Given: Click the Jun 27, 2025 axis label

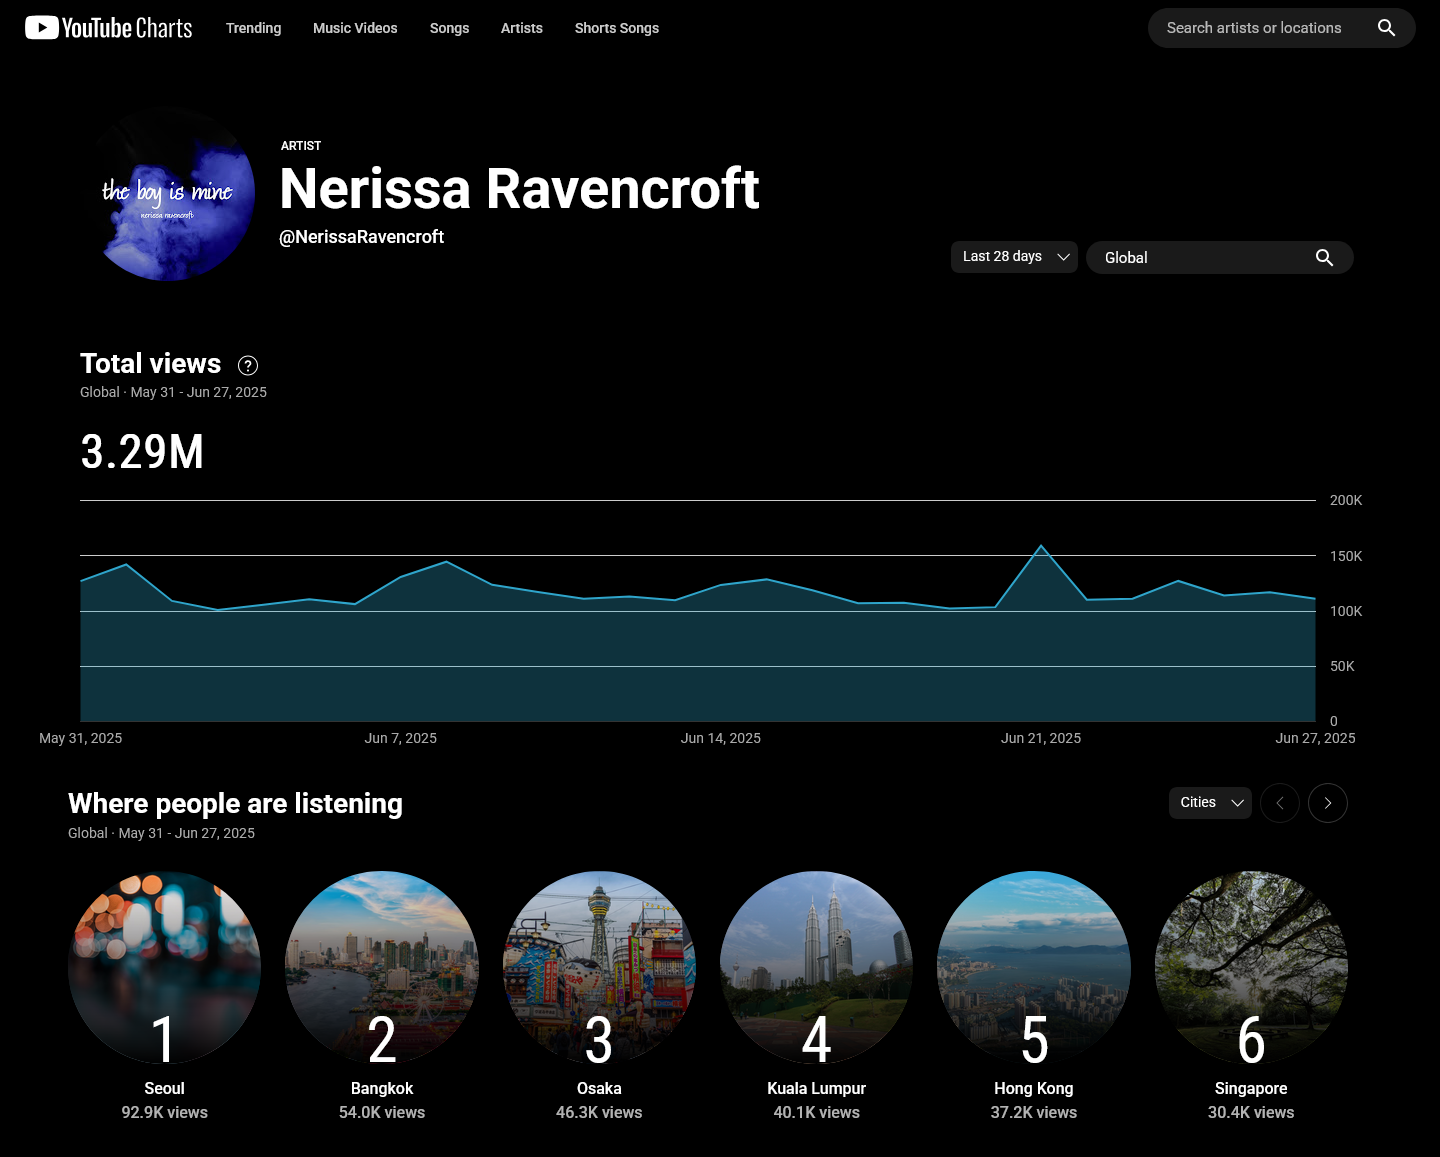Looking at the screenshot, I should click(x=1315, y=738).
